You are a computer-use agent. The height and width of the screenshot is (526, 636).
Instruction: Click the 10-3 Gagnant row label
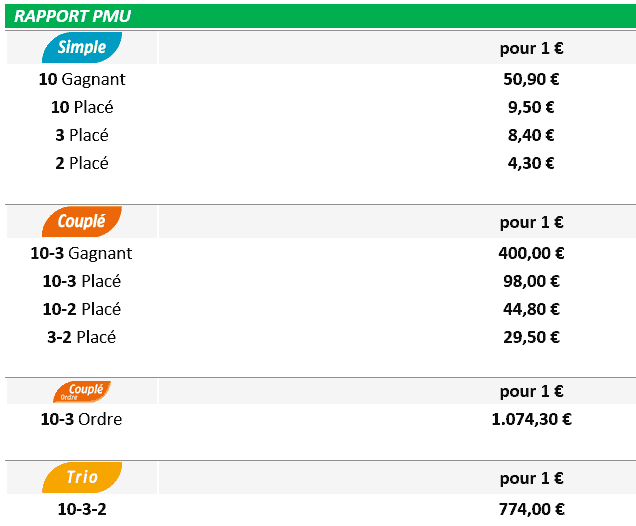point(82,253)
